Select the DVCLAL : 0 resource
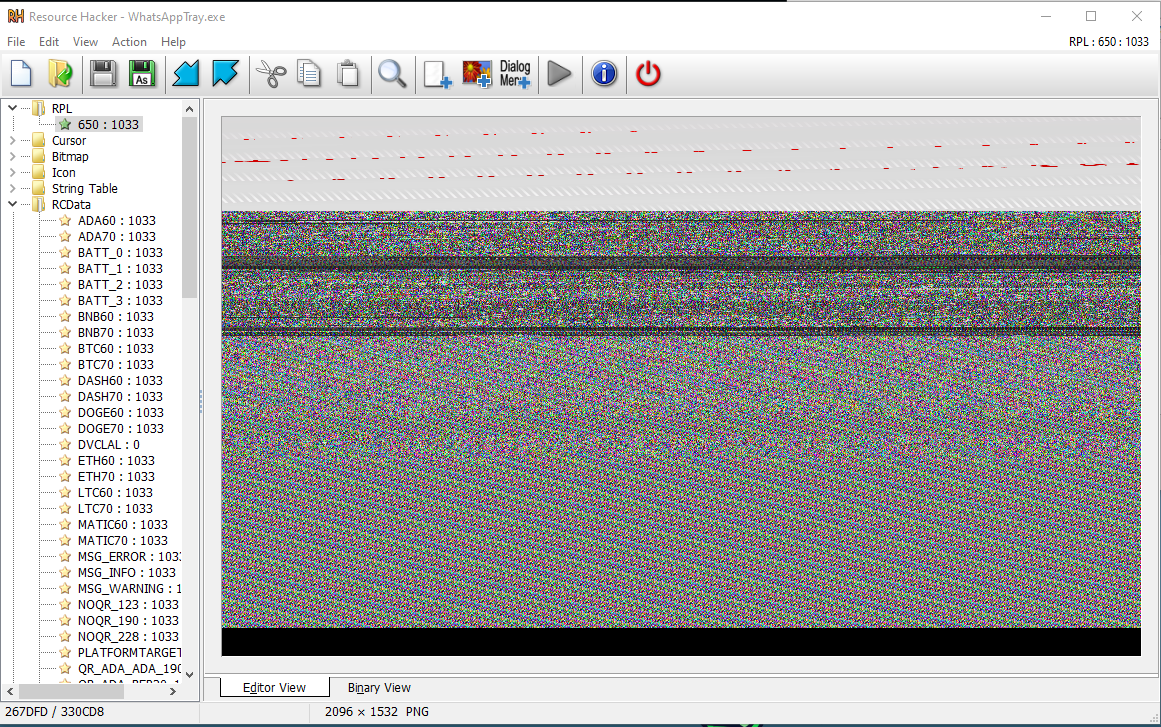This screenshot has height=727, width=1161. (x=109, y=445)
